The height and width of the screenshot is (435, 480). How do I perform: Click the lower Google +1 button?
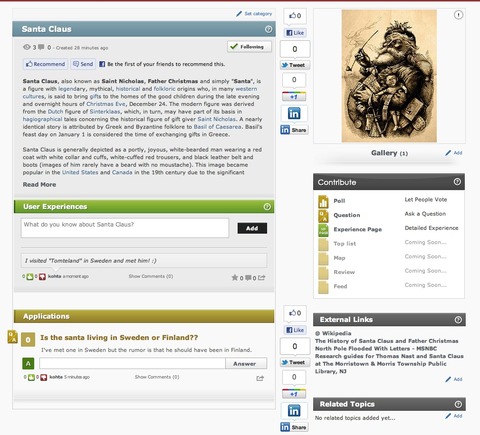coord(294,394)
